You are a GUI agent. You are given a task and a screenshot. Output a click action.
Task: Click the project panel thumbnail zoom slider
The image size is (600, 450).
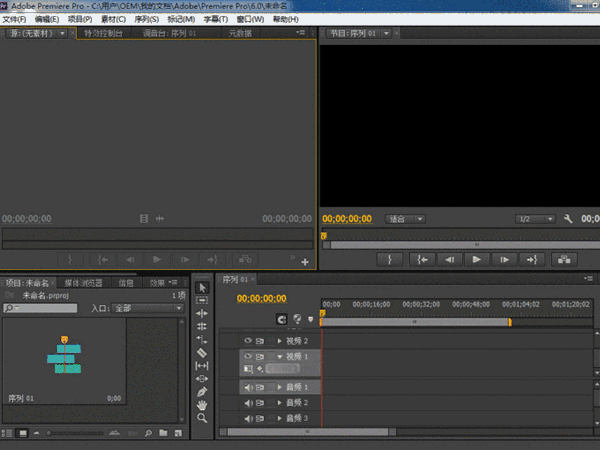click(x=75, y=433)
